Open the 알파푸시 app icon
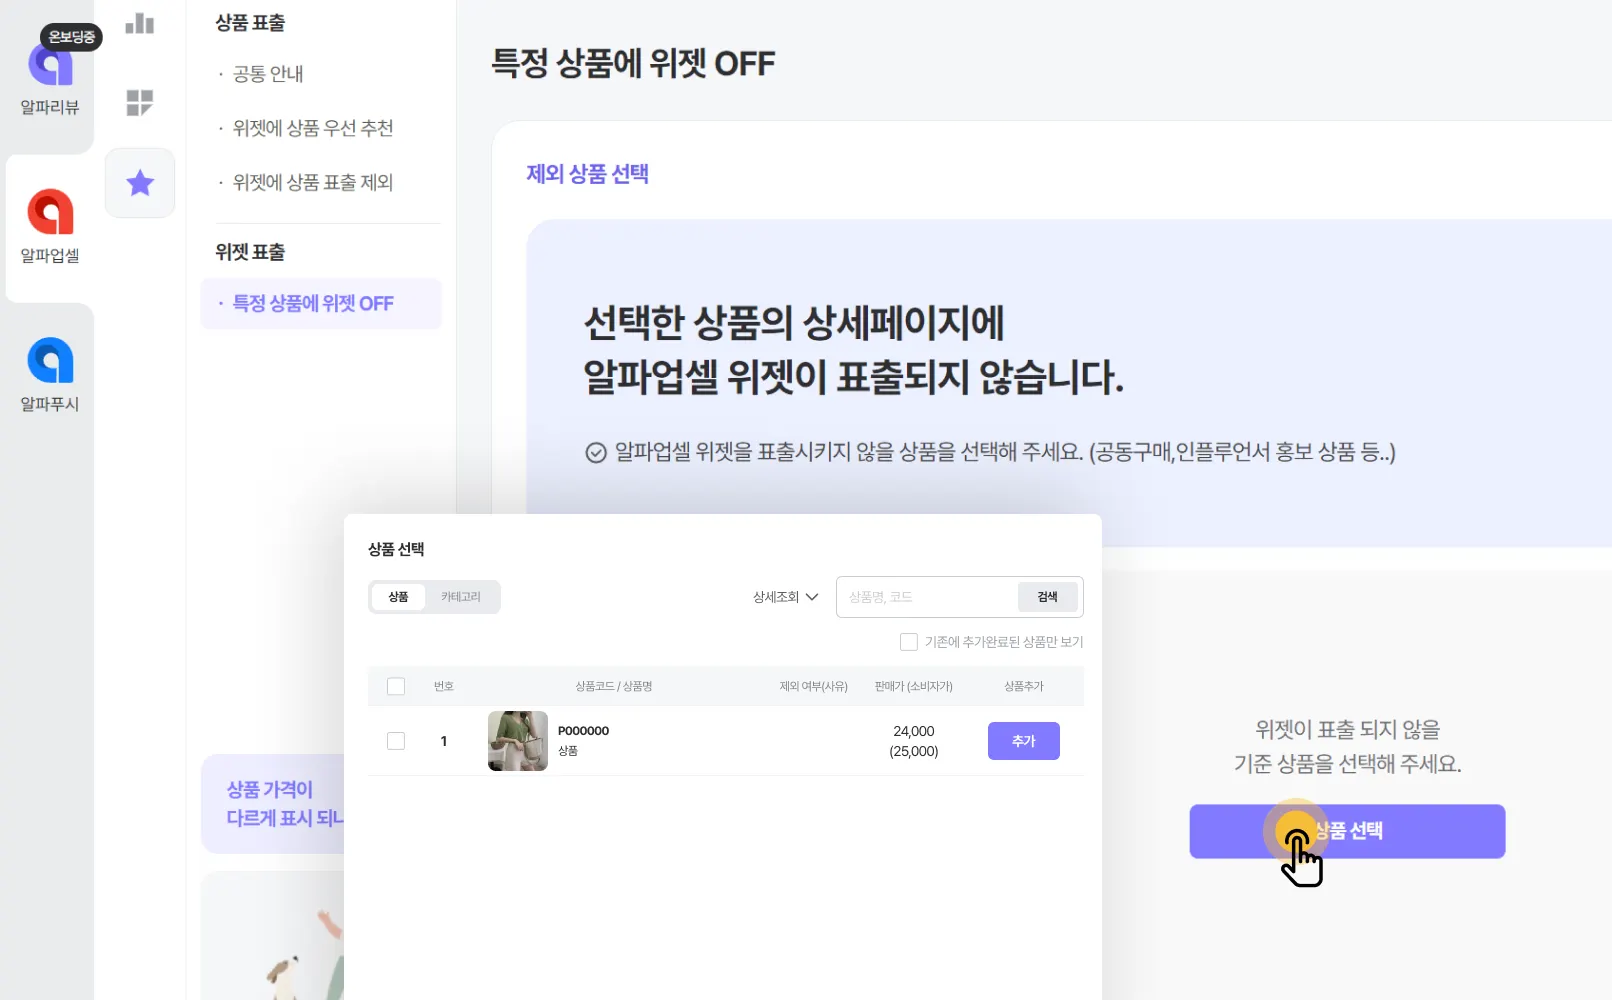Viewport: 1612px width, 1000px height. pyautogui.click(x=50, y=360)
